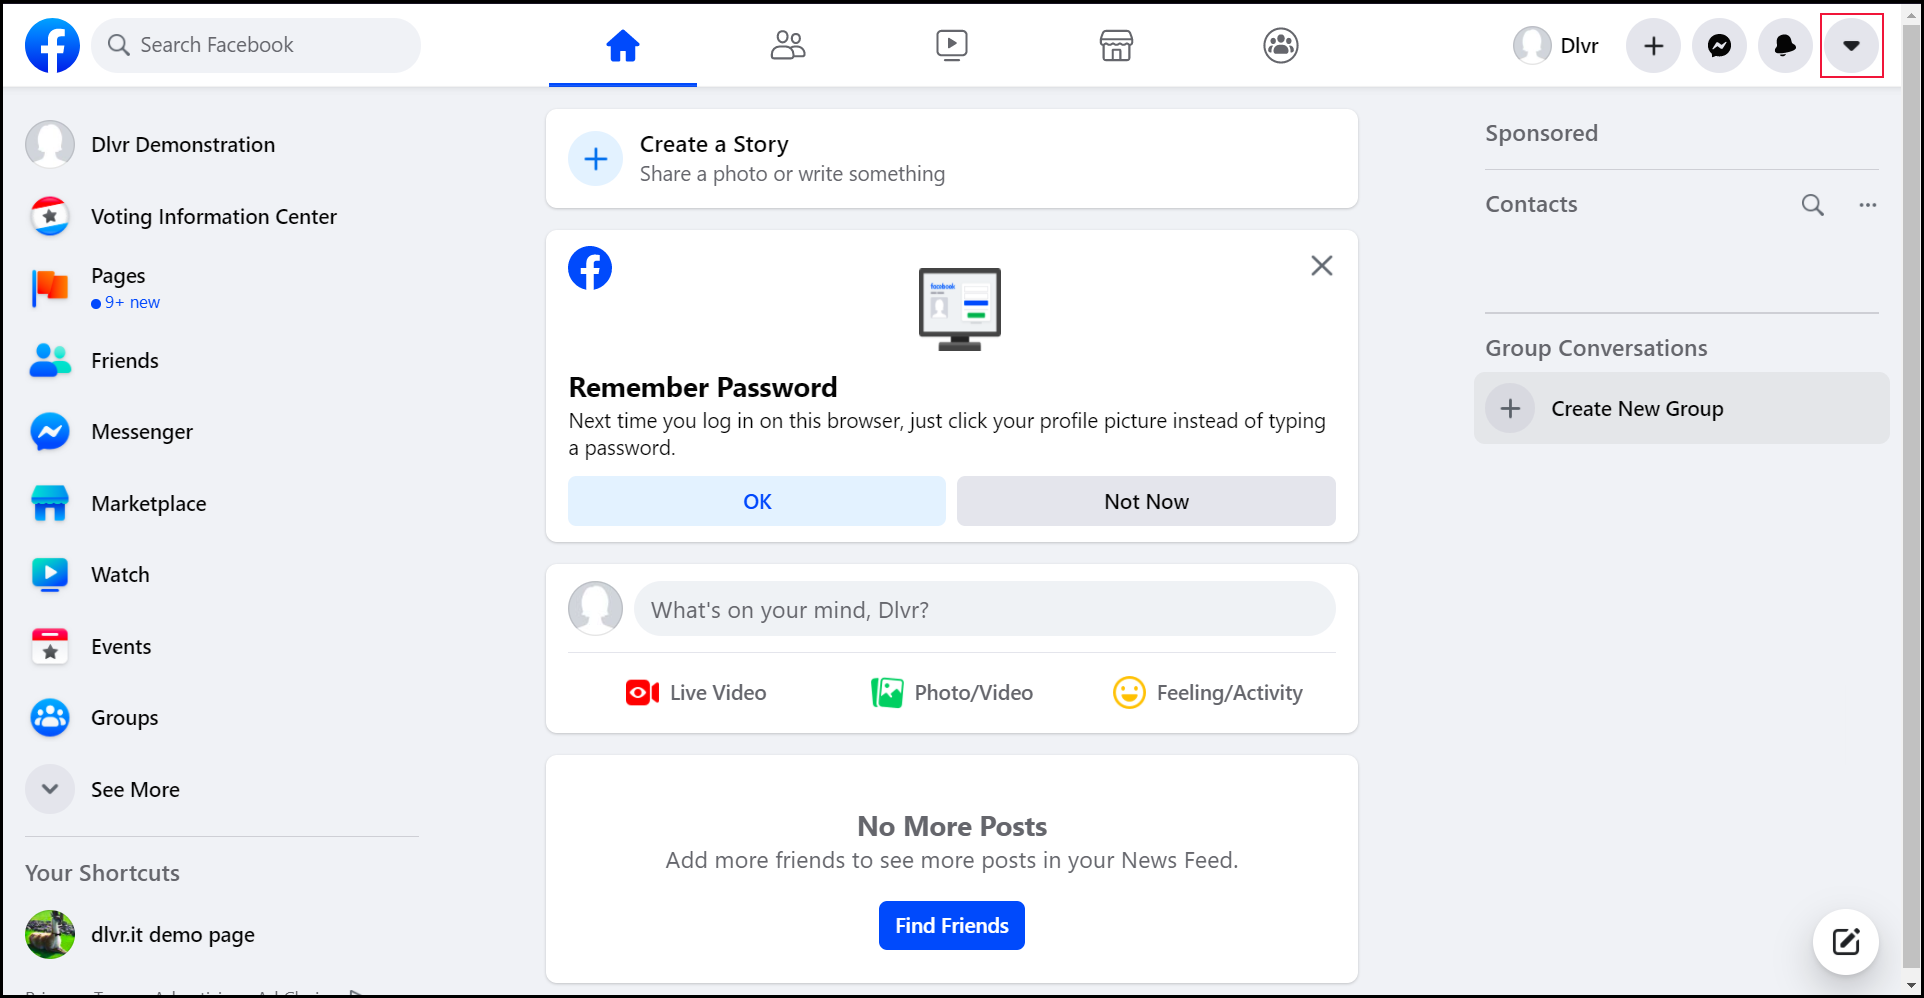Click OK to remember password
Screen dimensions: 1924x998
[x=757, y=501]
